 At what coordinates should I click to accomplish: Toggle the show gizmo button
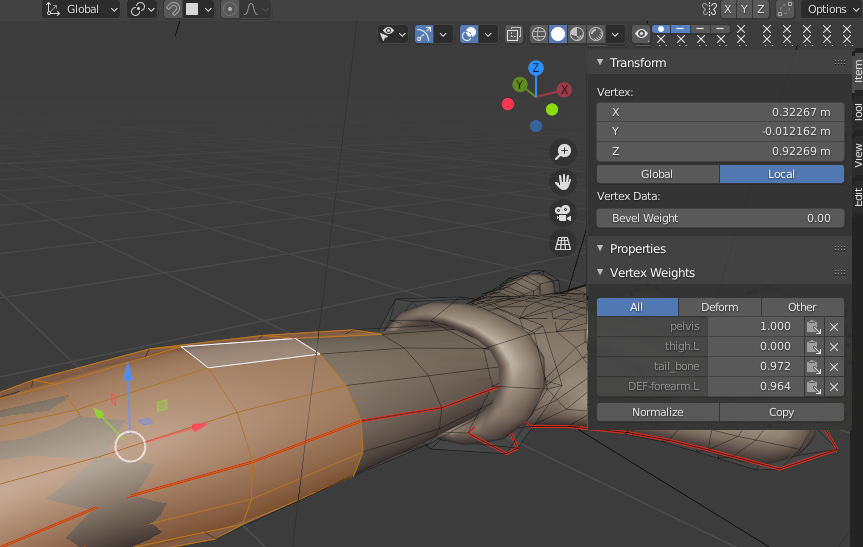424,34
